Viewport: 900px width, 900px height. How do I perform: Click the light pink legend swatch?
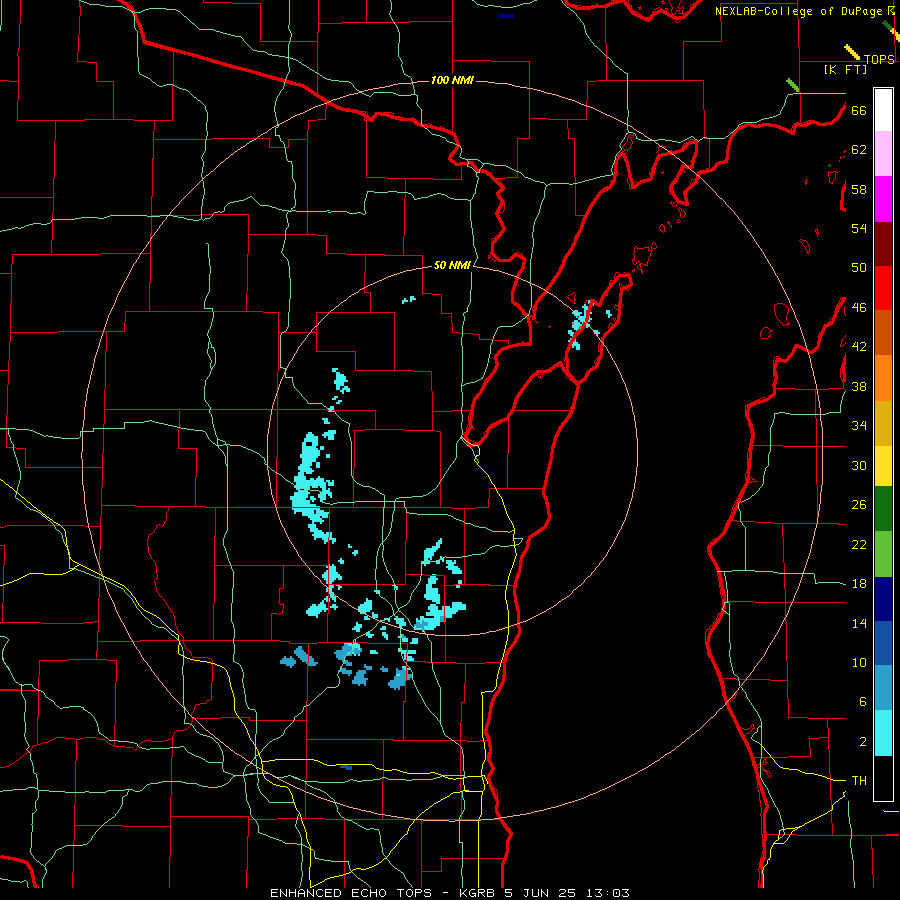[x=883, y=154]
